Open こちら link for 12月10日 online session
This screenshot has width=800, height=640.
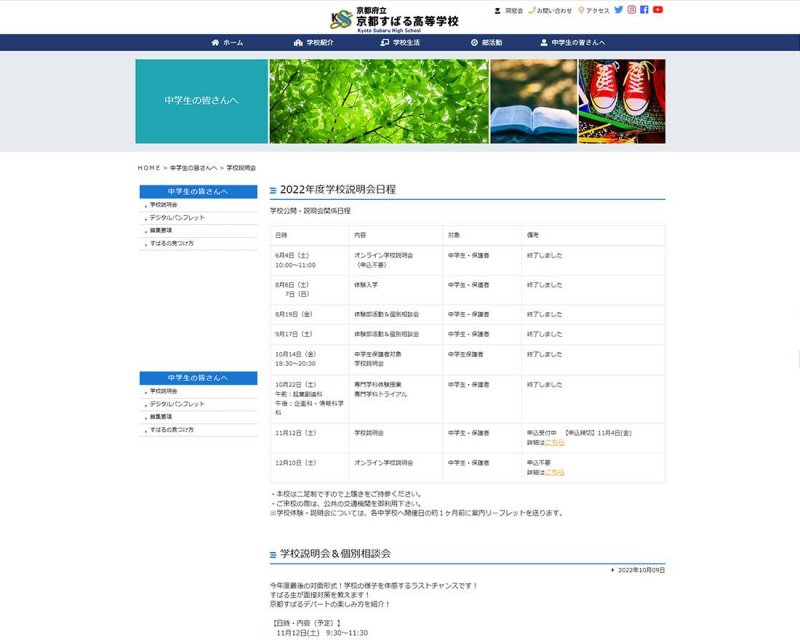pos(554,472)
